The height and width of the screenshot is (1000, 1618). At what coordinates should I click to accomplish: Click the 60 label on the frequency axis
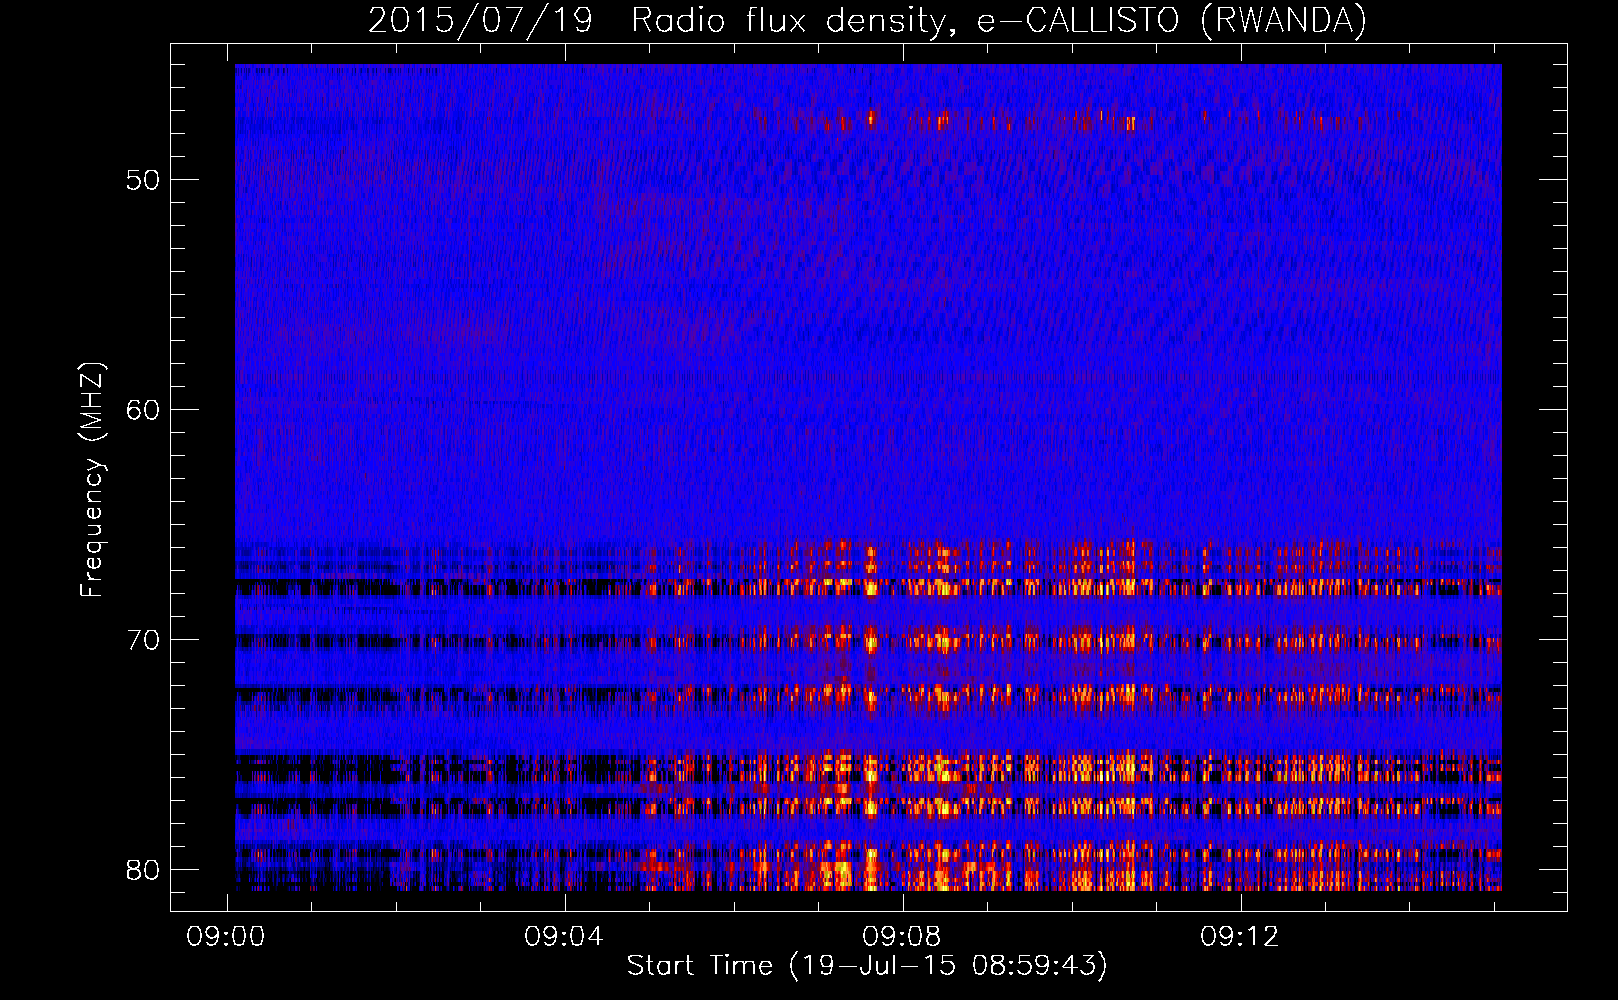pos(143,410)
